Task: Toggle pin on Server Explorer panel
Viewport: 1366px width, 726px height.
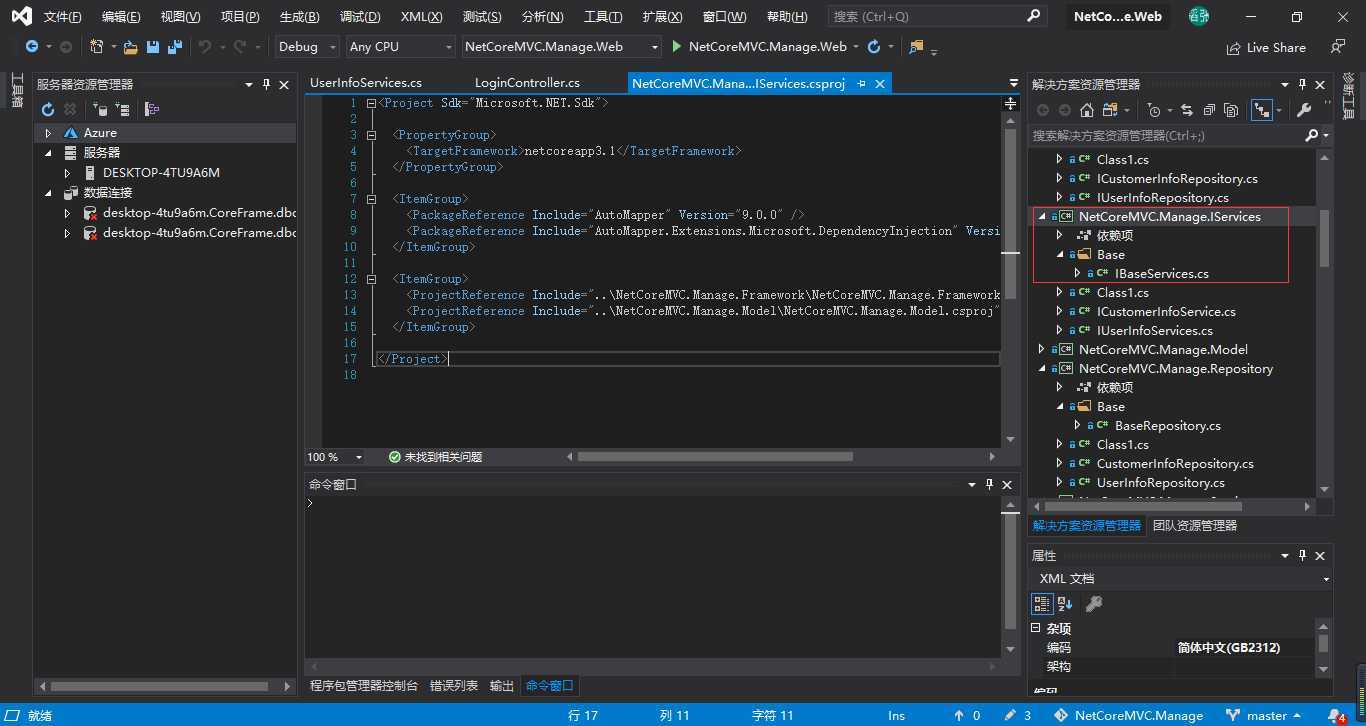Action: point(266,85)
